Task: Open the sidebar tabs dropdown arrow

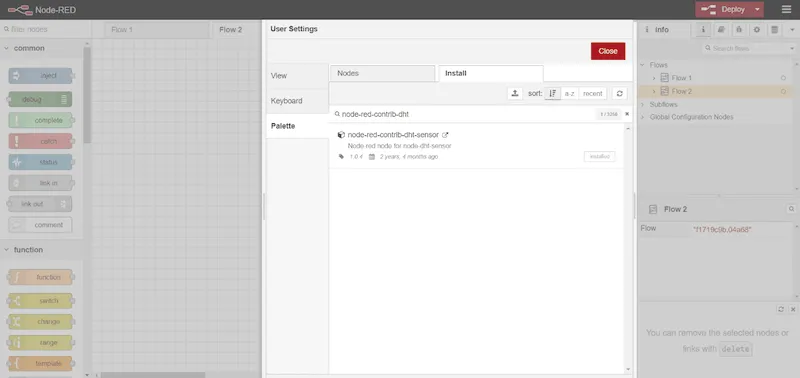Action: click(792, 30)
